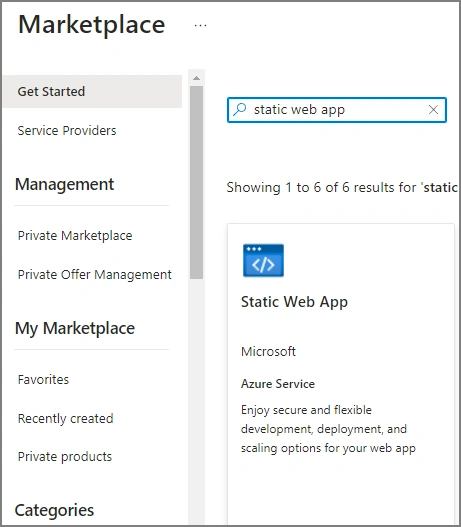Focus the 'static web app' search field
The width and height of the screenshot is (461, 527).
(337, 110)
